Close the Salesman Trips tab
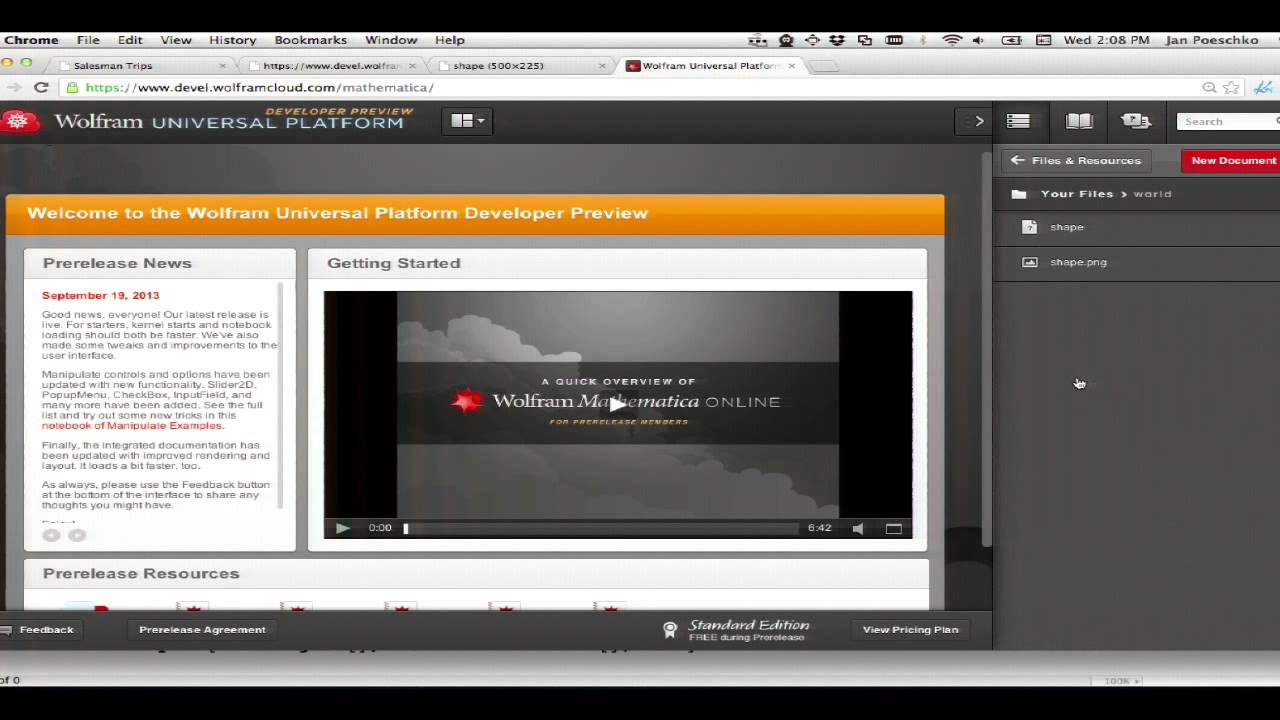The image size is (1280, 720). point(222,66)
